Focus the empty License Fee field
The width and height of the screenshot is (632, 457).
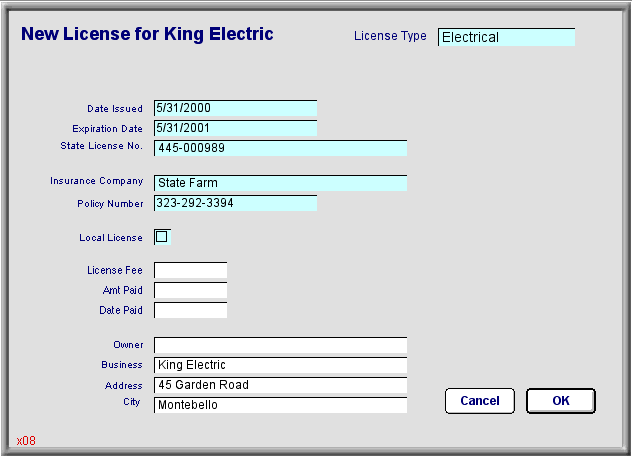(190, 270)
